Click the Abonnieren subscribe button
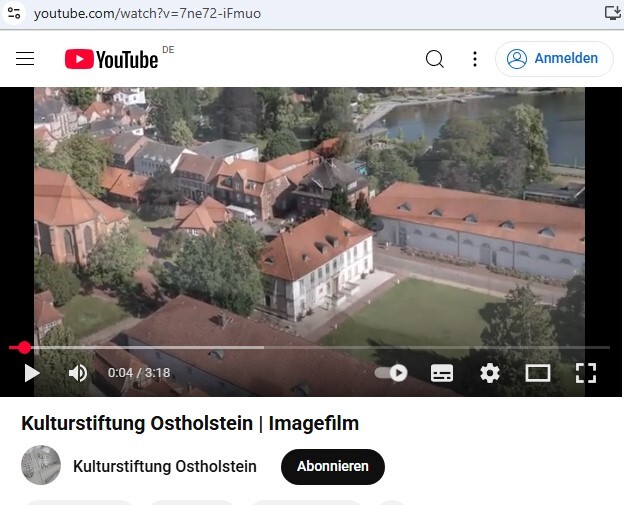 333,466
